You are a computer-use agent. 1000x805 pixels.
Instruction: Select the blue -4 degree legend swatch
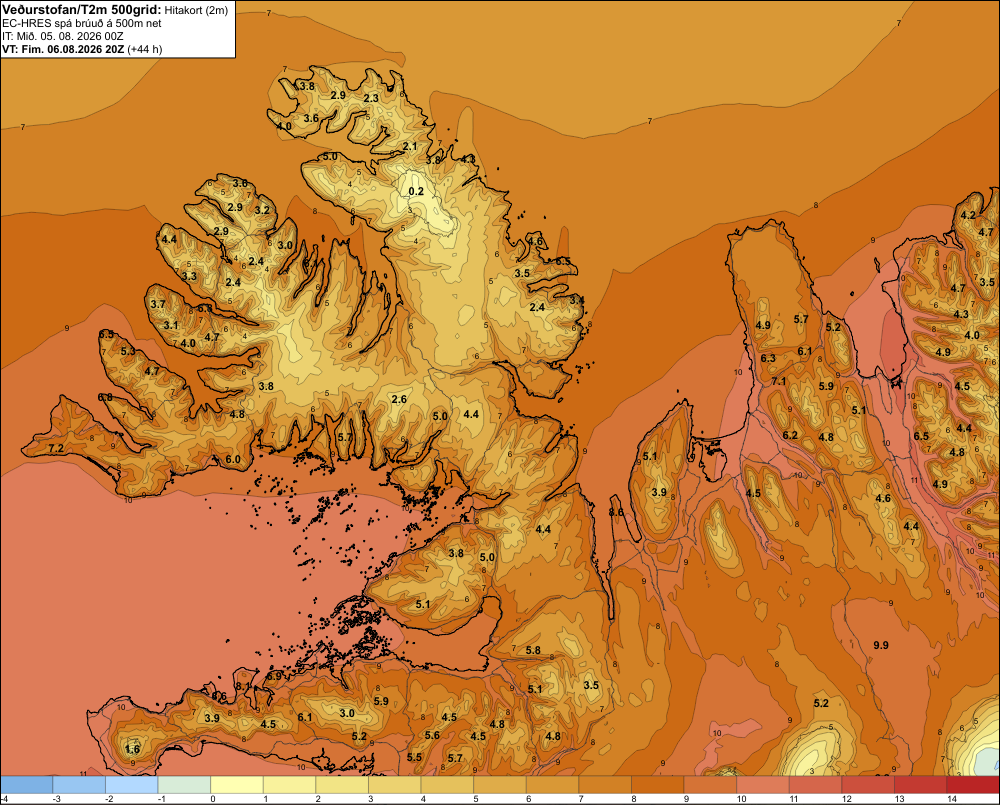pos(26,785)
